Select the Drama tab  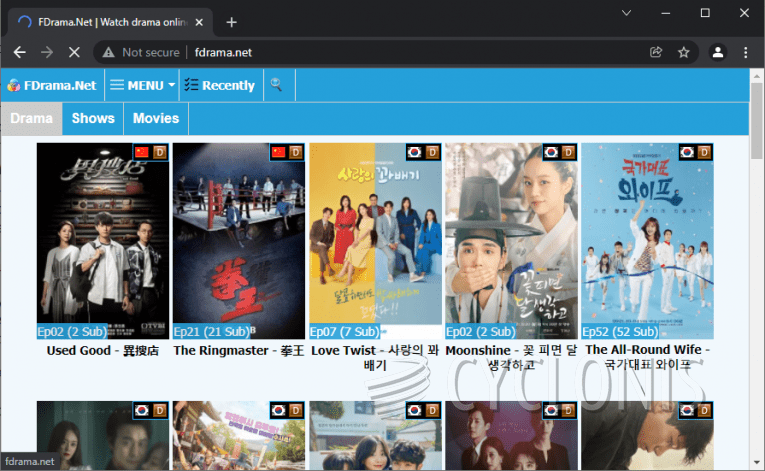coord(31,118)
